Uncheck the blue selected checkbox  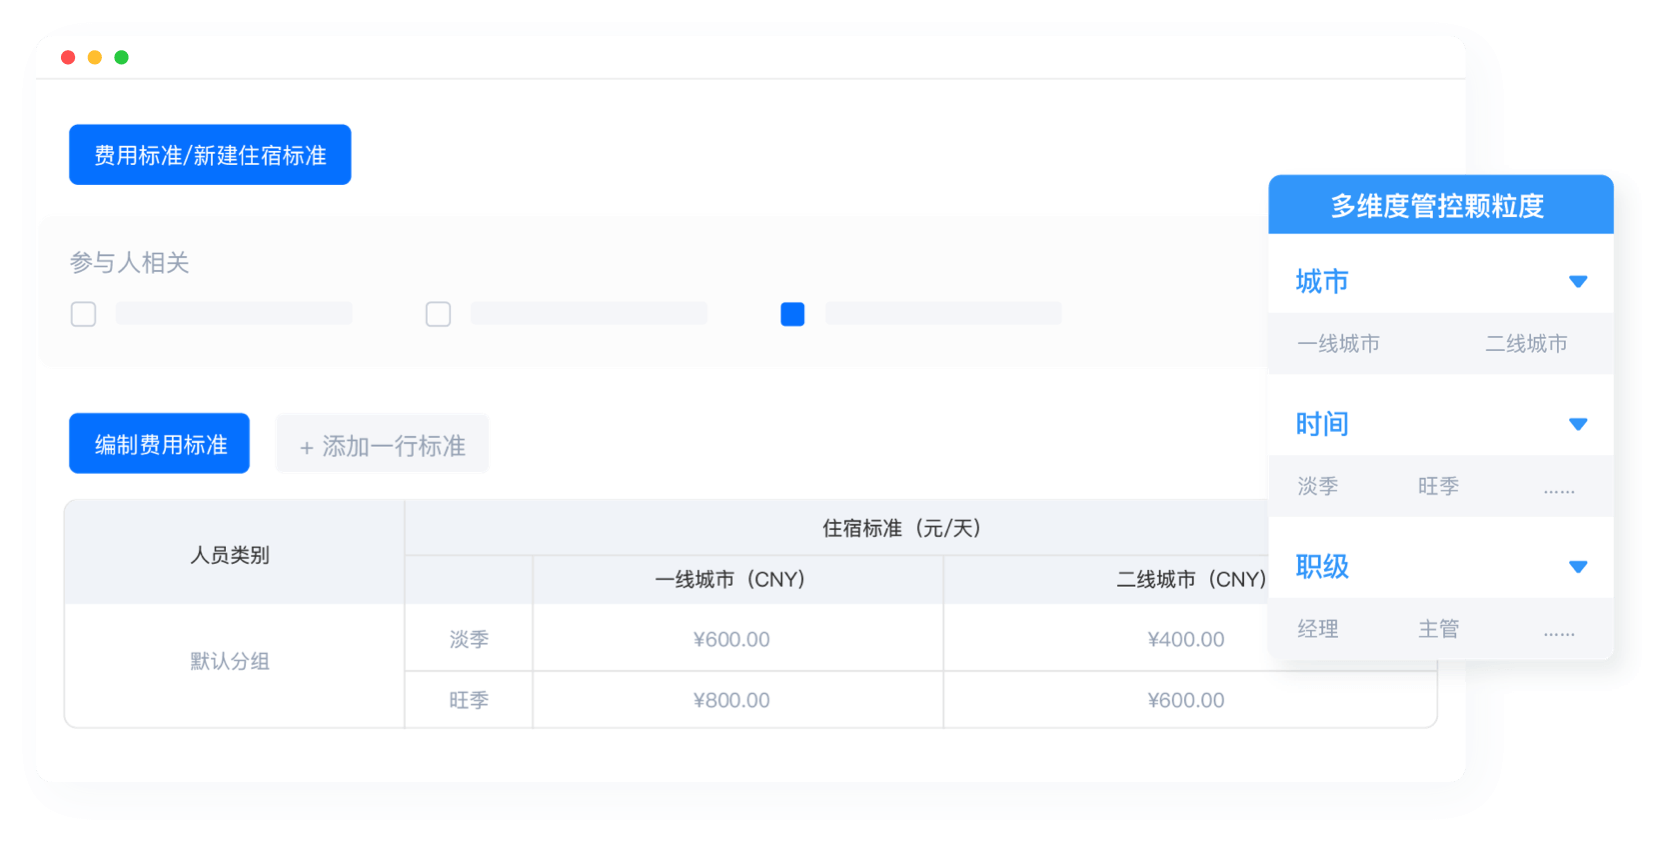792,314
